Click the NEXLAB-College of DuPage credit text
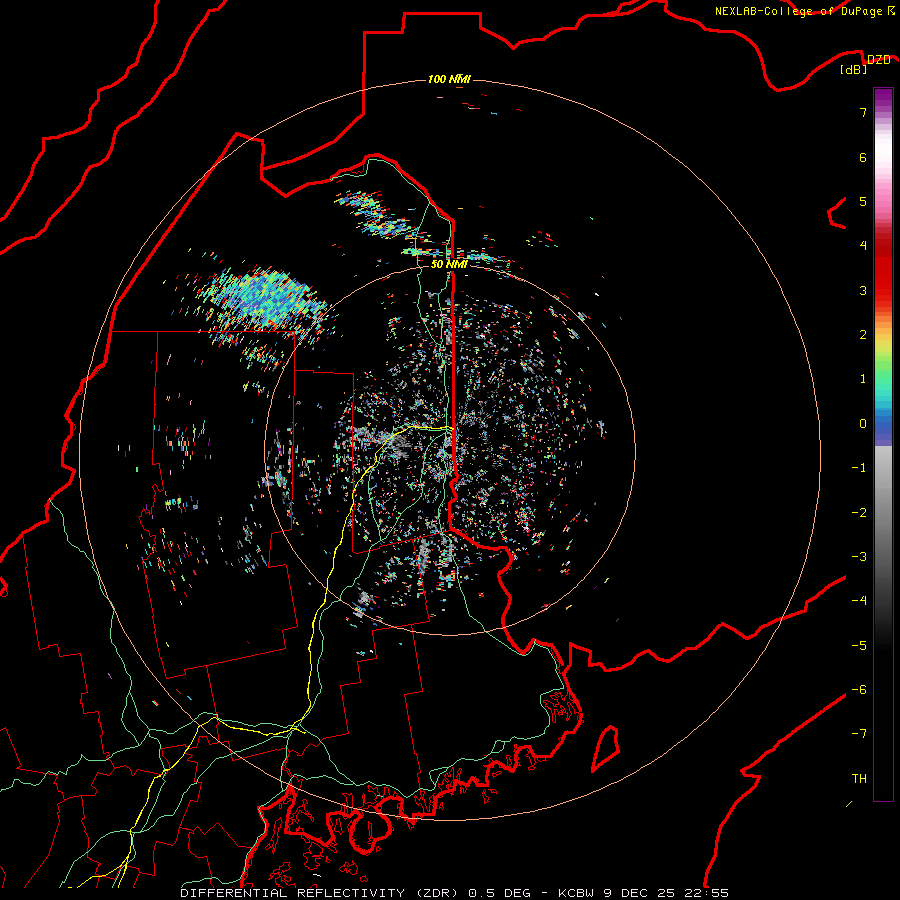The width and height of the screenshot is (900, 900). 799,11
